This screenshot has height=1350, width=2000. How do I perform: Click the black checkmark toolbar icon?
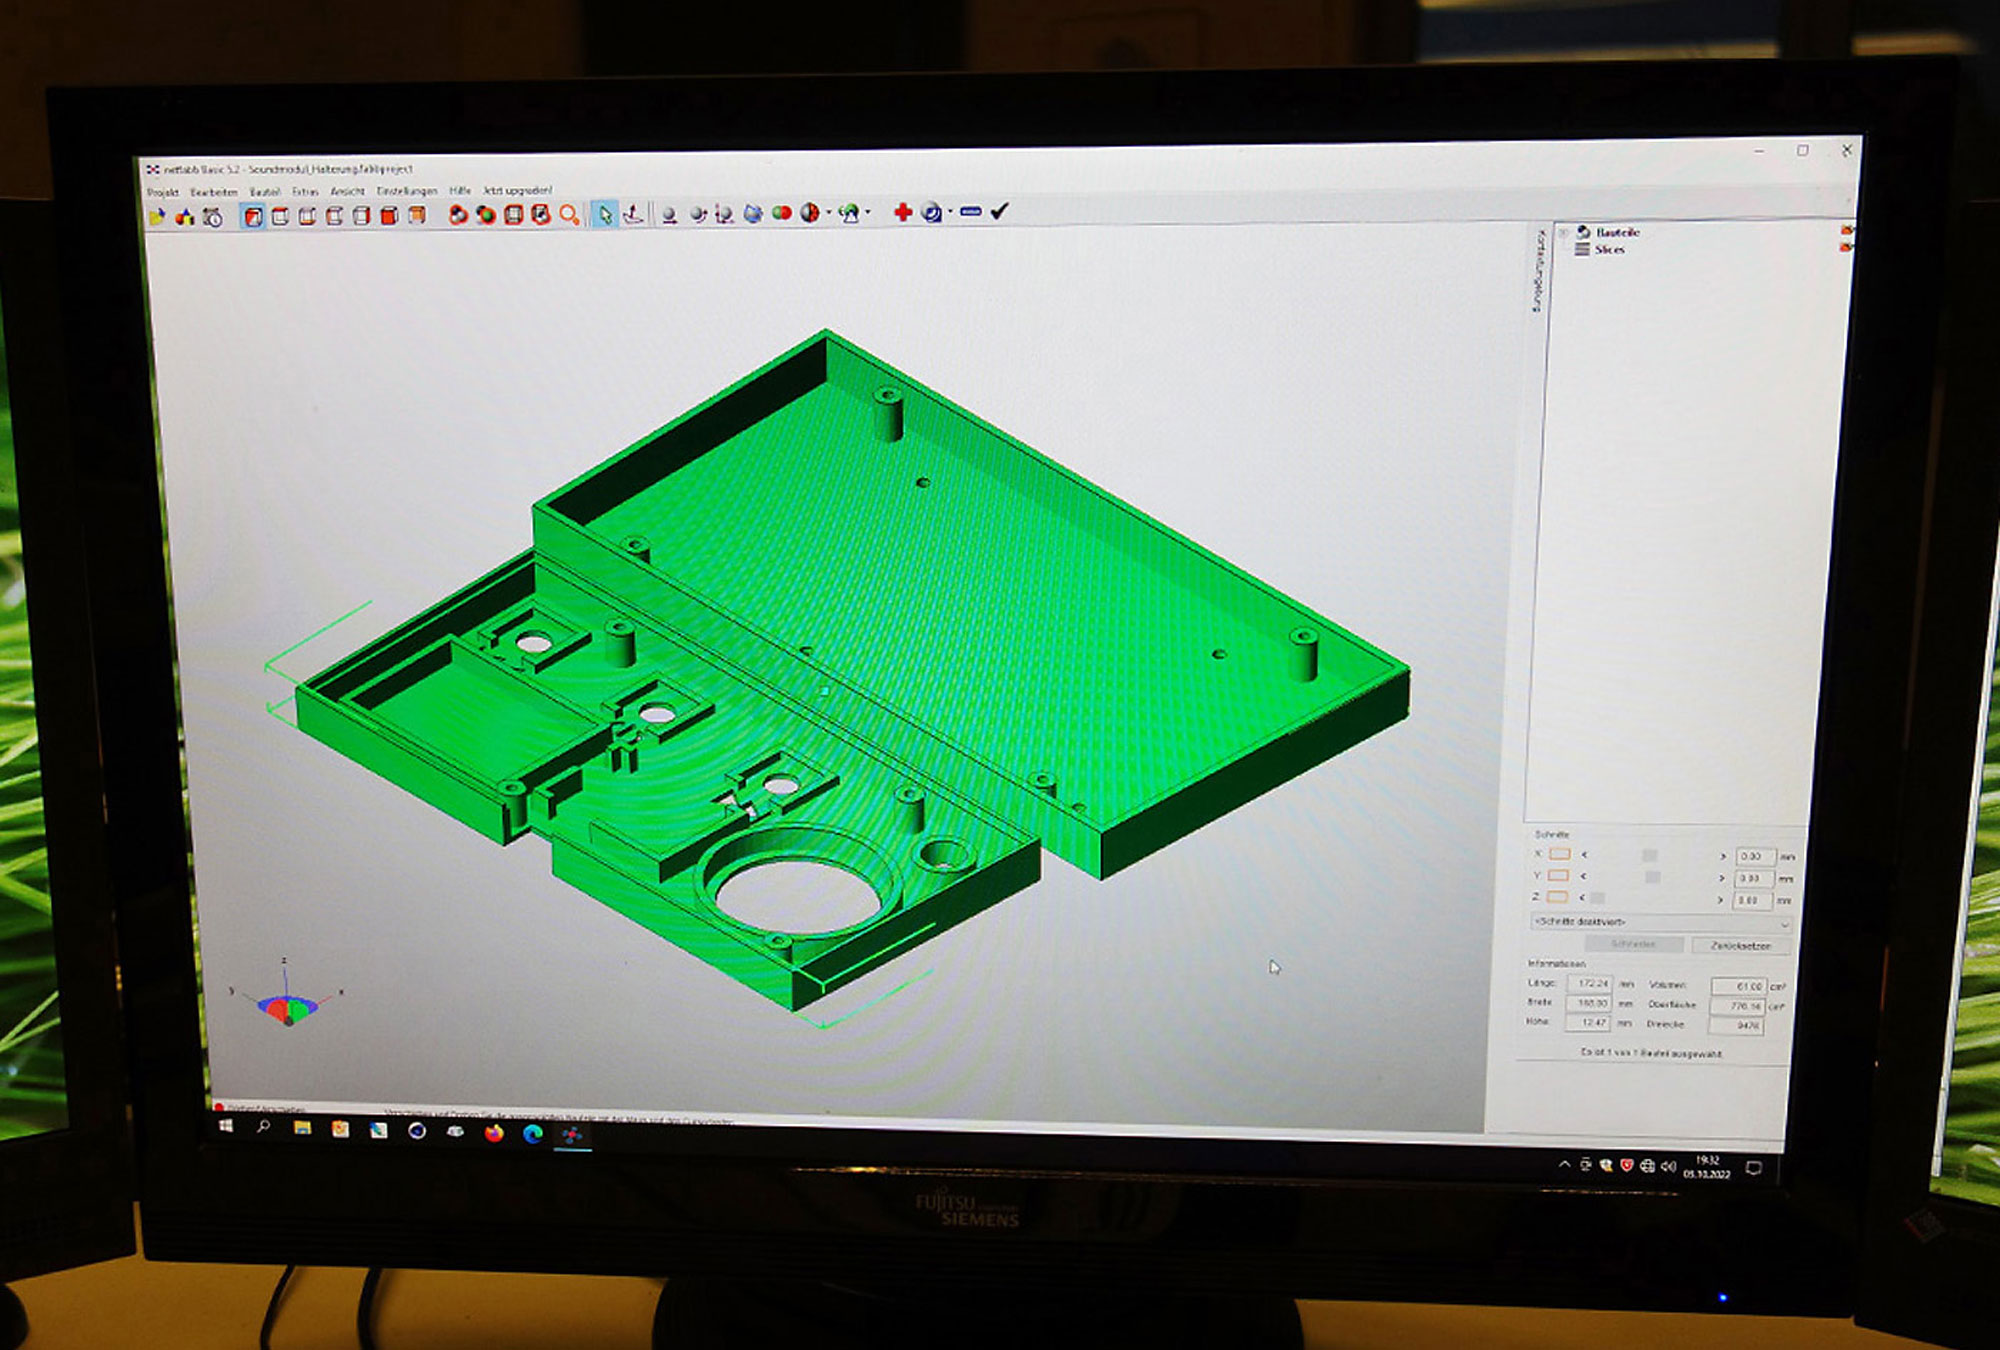click(999, 211)
